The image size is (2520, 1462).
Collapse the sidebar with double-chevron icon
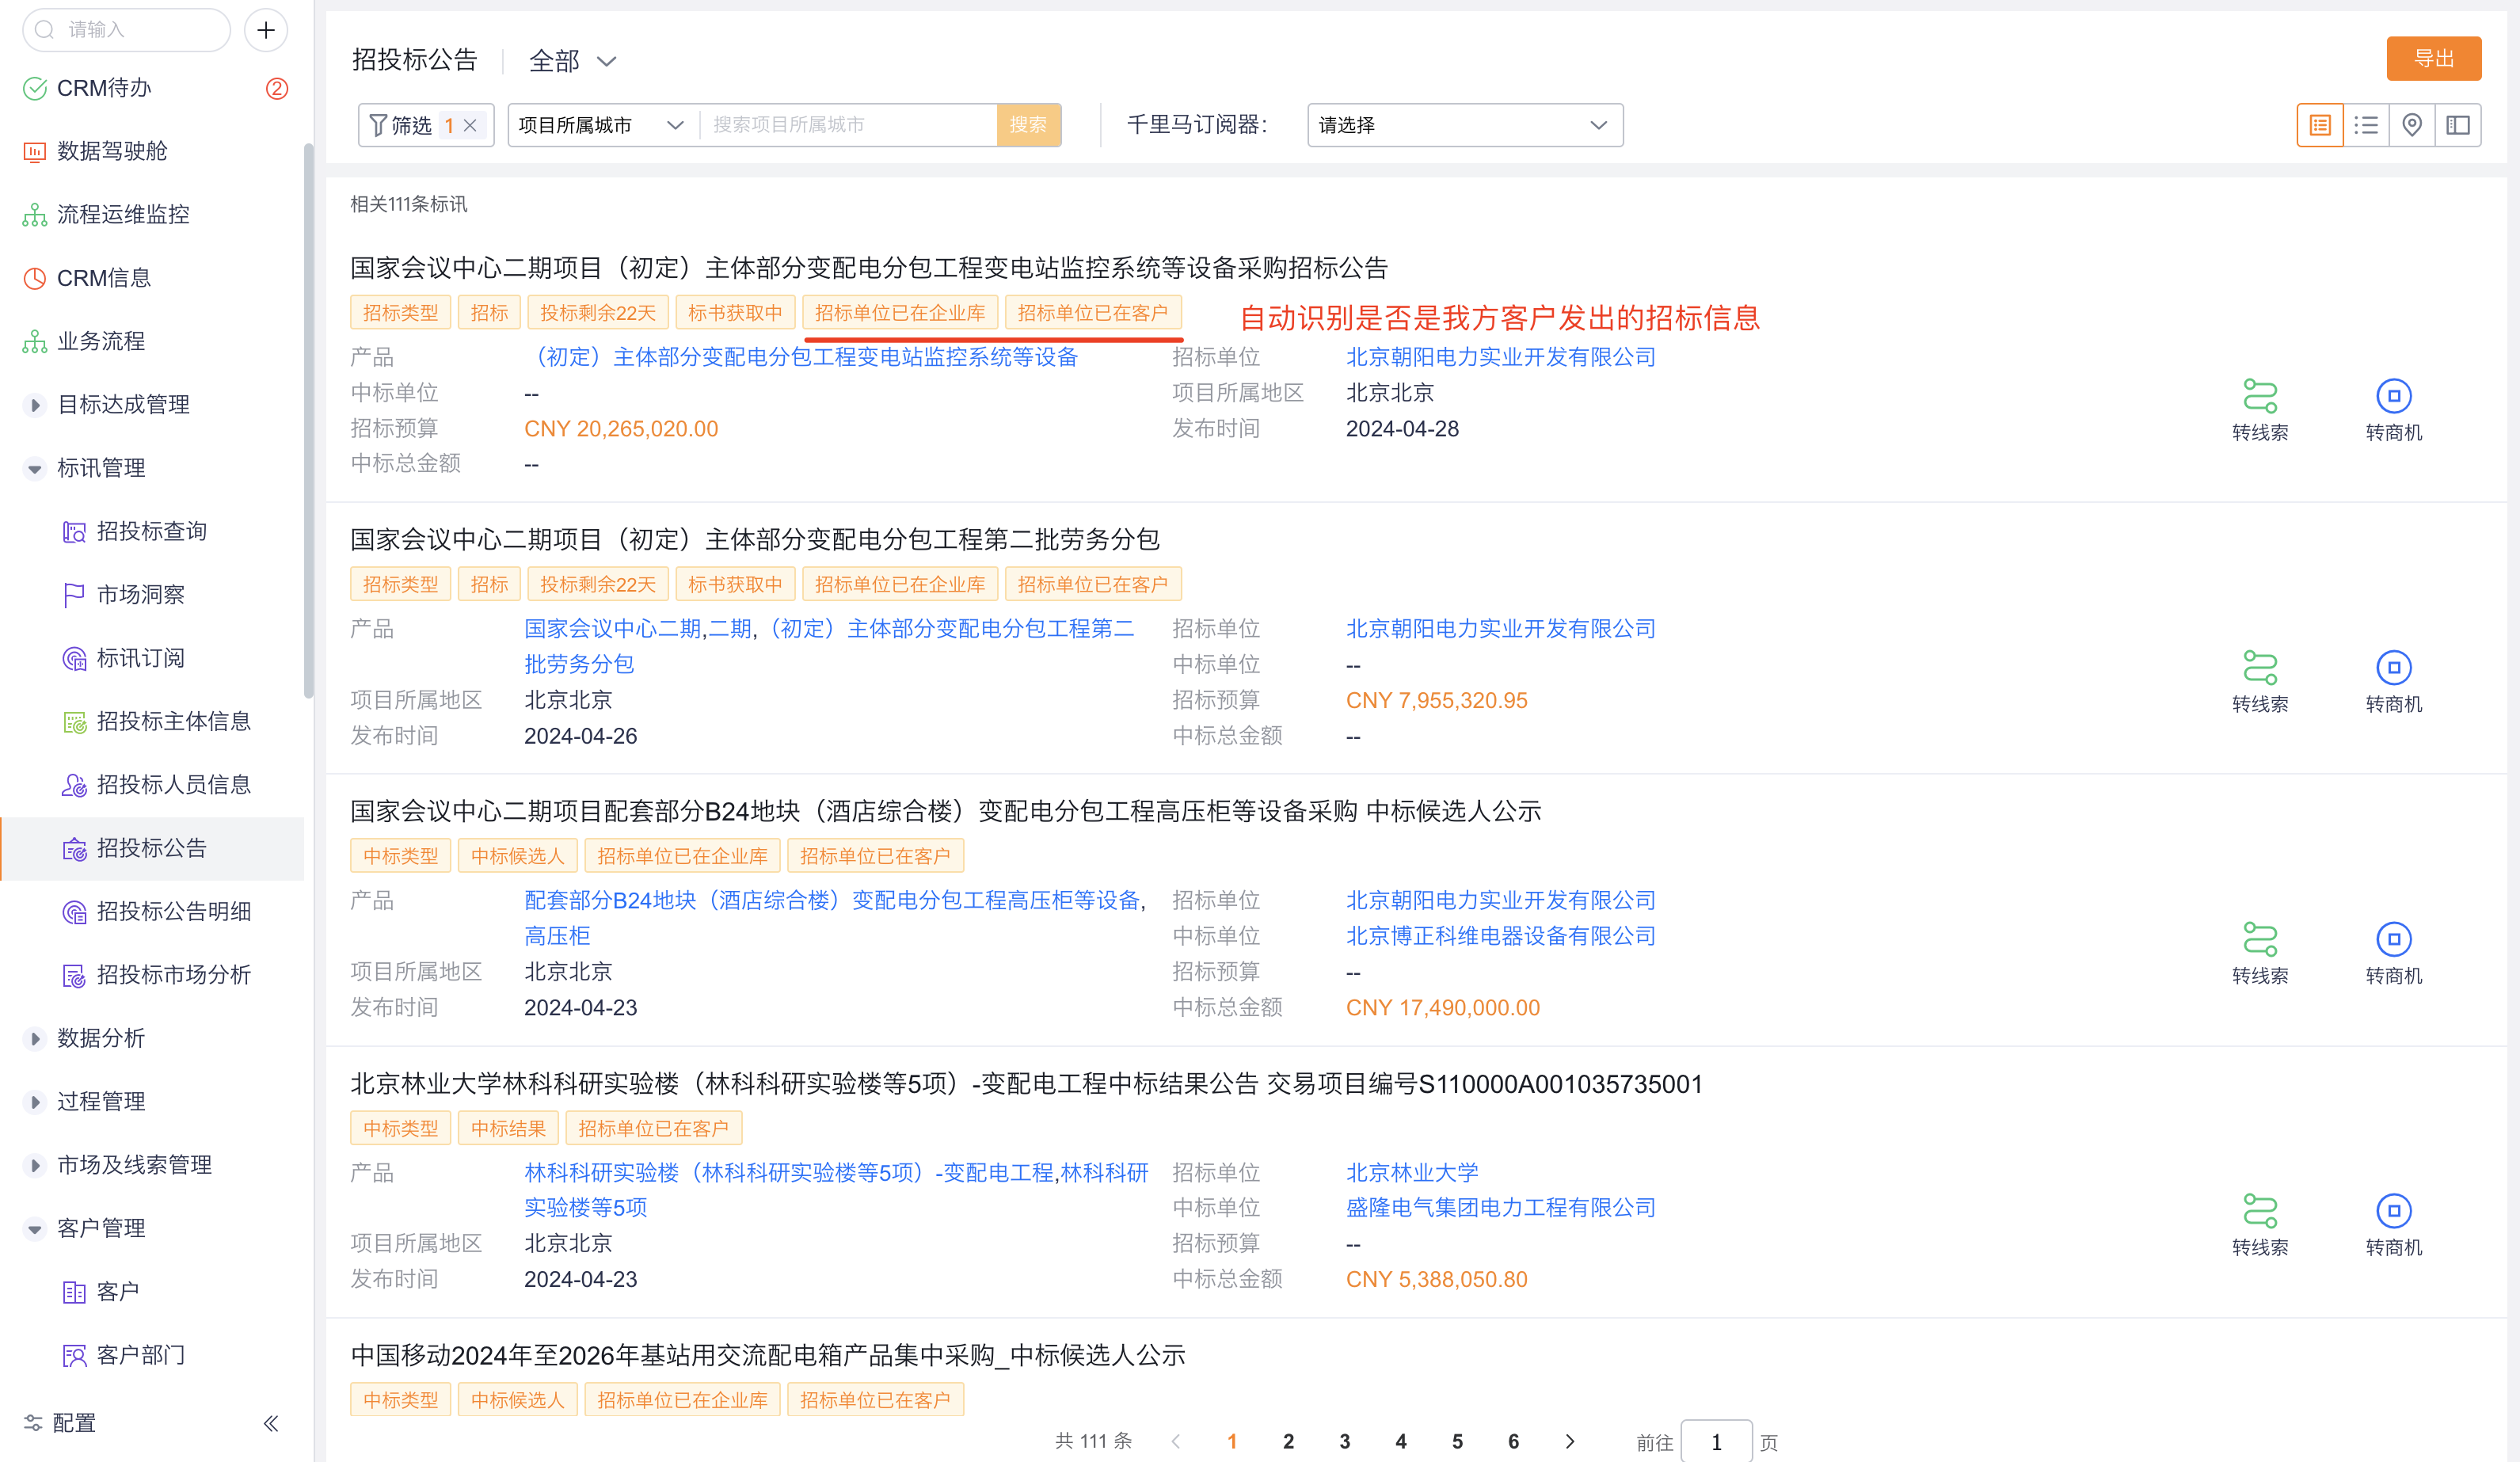(x=271, y=1423)
